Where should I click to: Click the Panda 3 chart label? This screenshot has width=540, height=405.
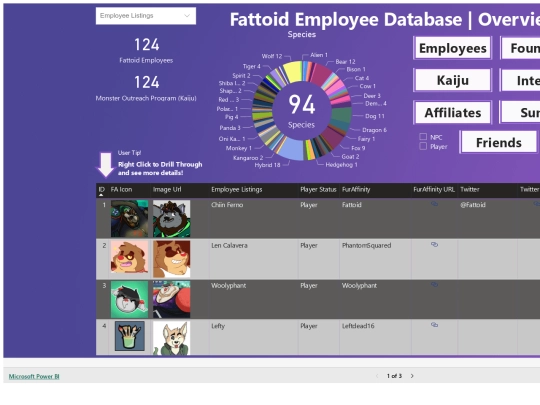pyautogui.click(x=230, y=128)
